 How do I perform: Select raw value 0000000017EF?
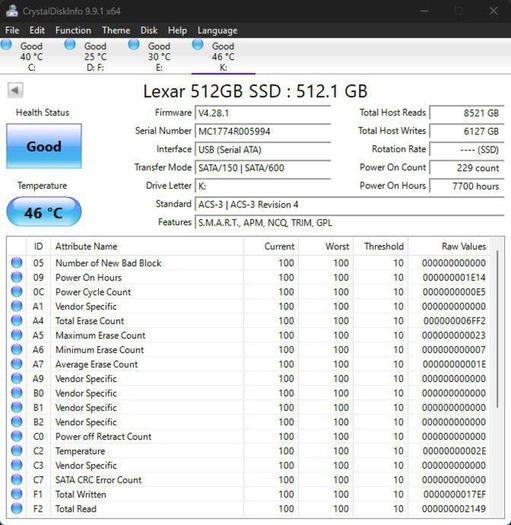tap(454, 494)
